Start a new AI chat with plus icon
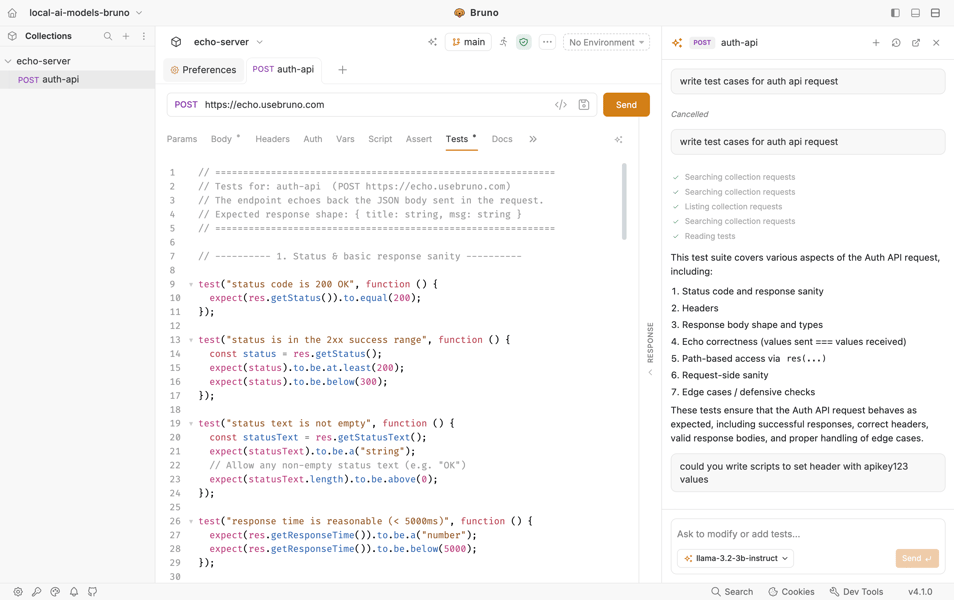The width and height of the screenshot is (954, 600). [876, 43]
